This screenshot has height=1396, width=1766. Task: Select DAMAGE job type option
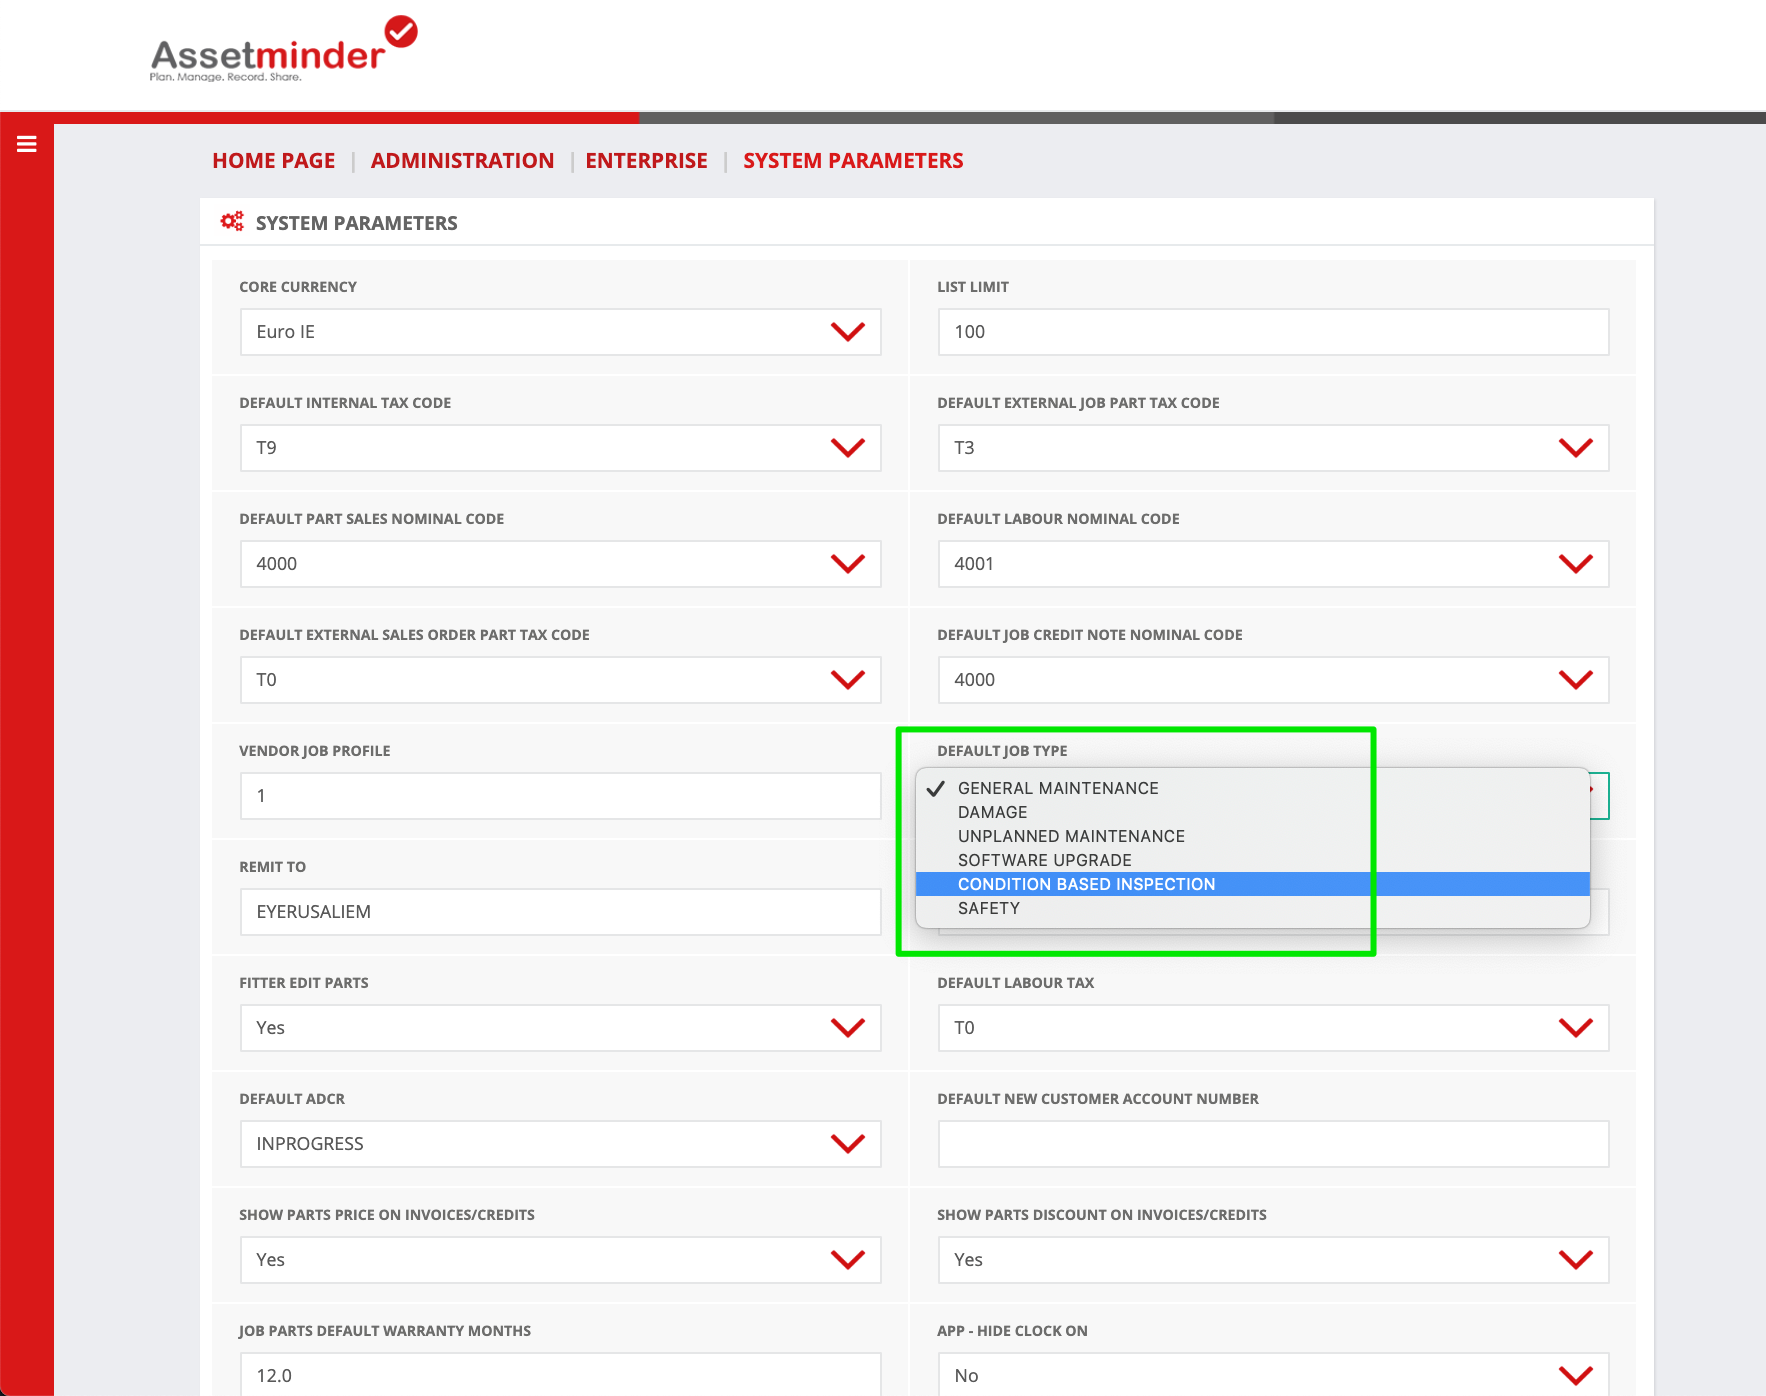1252,812
